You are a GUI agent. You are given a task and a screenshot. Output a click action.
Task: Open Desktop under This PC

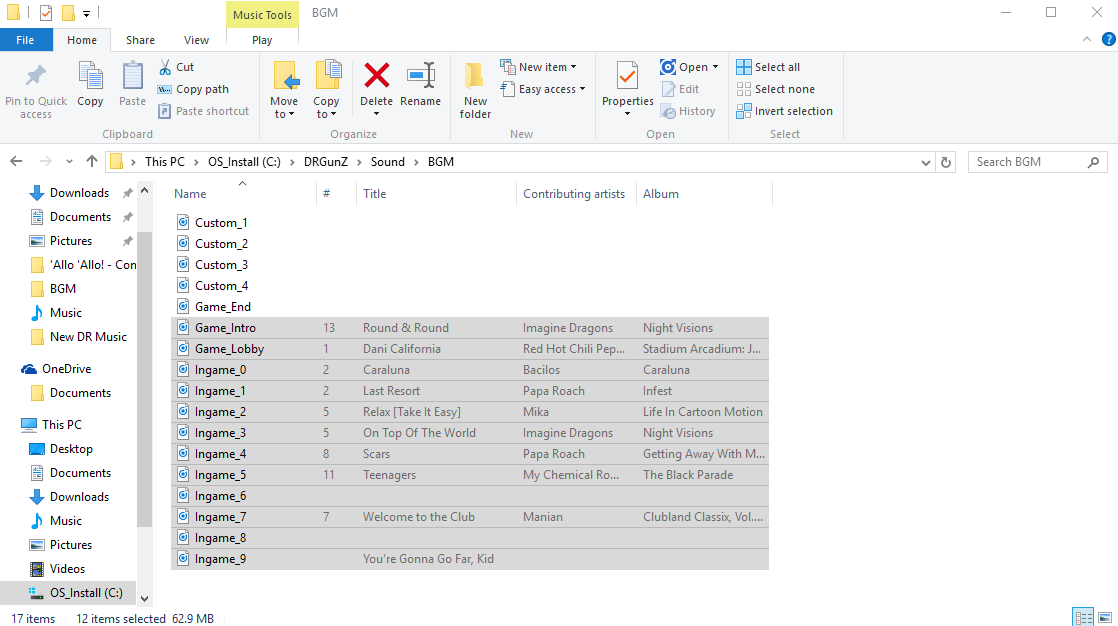pyautogui.click(x=71, y=448)
